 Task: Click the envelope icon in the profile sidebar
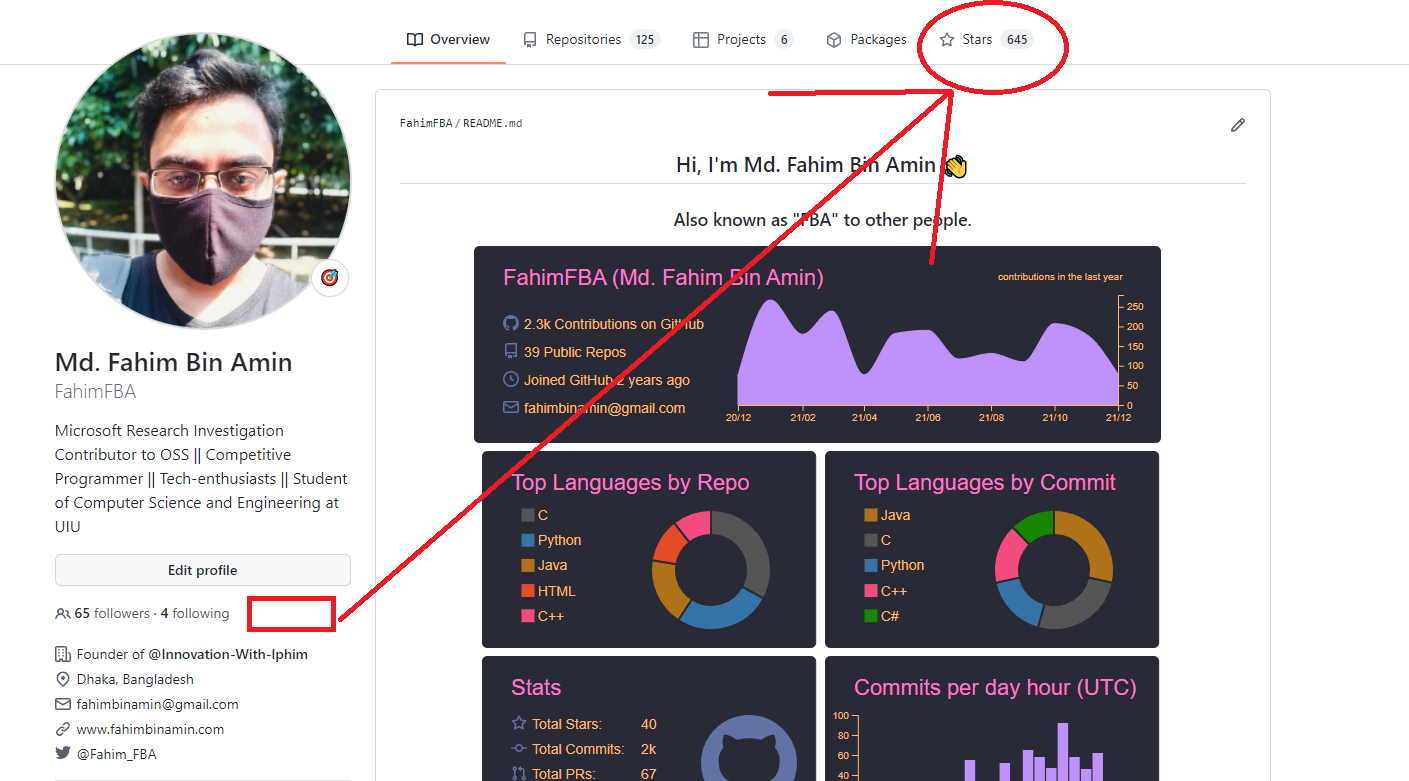point(63,704)
